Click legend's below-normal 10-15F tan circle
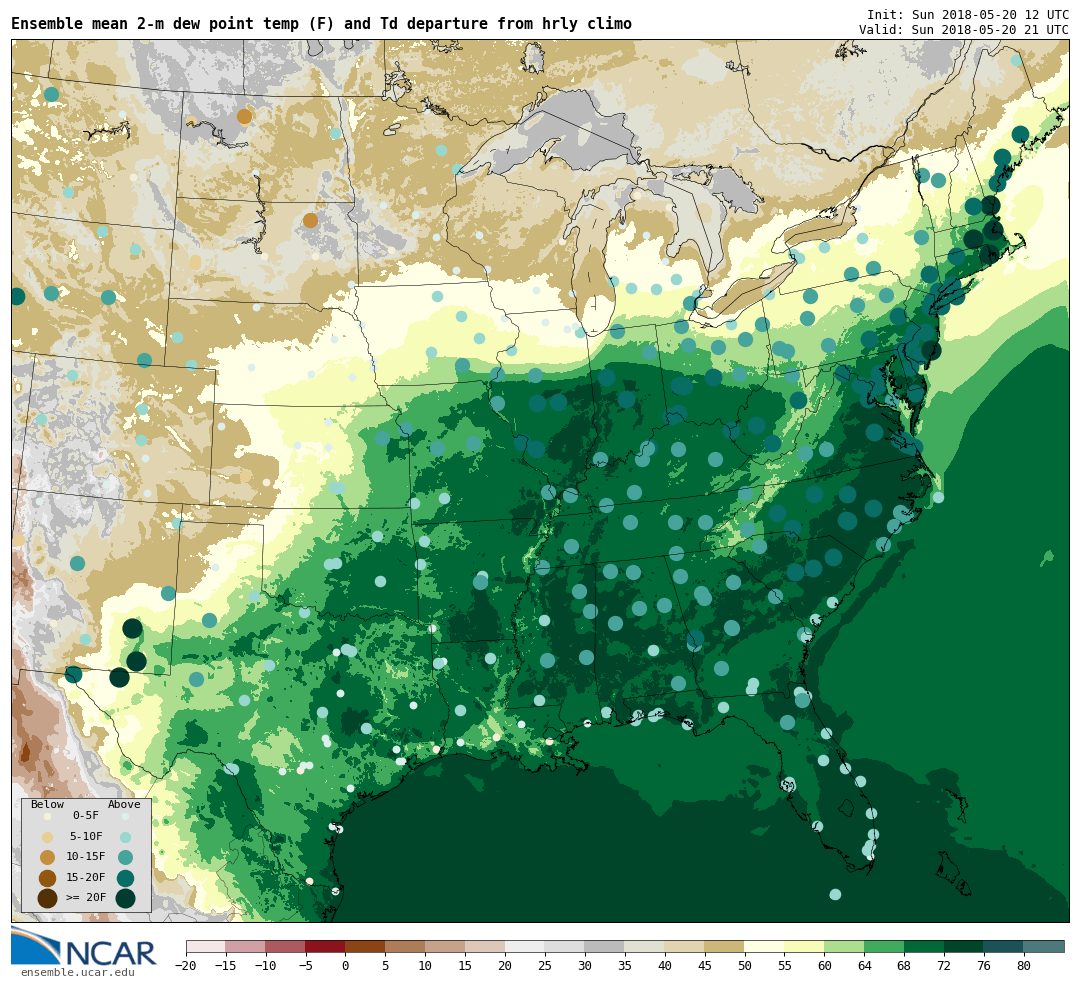 click(48, 858)
